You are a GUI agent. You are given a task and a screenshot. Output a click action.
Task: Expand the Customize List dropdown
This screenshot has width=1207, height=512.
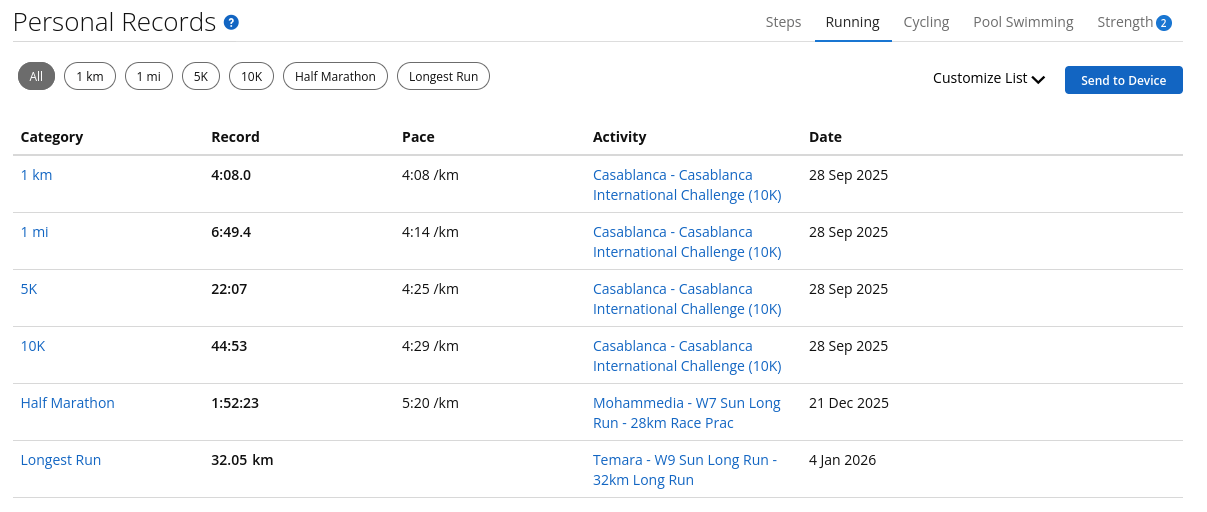[x=988, y=79]
